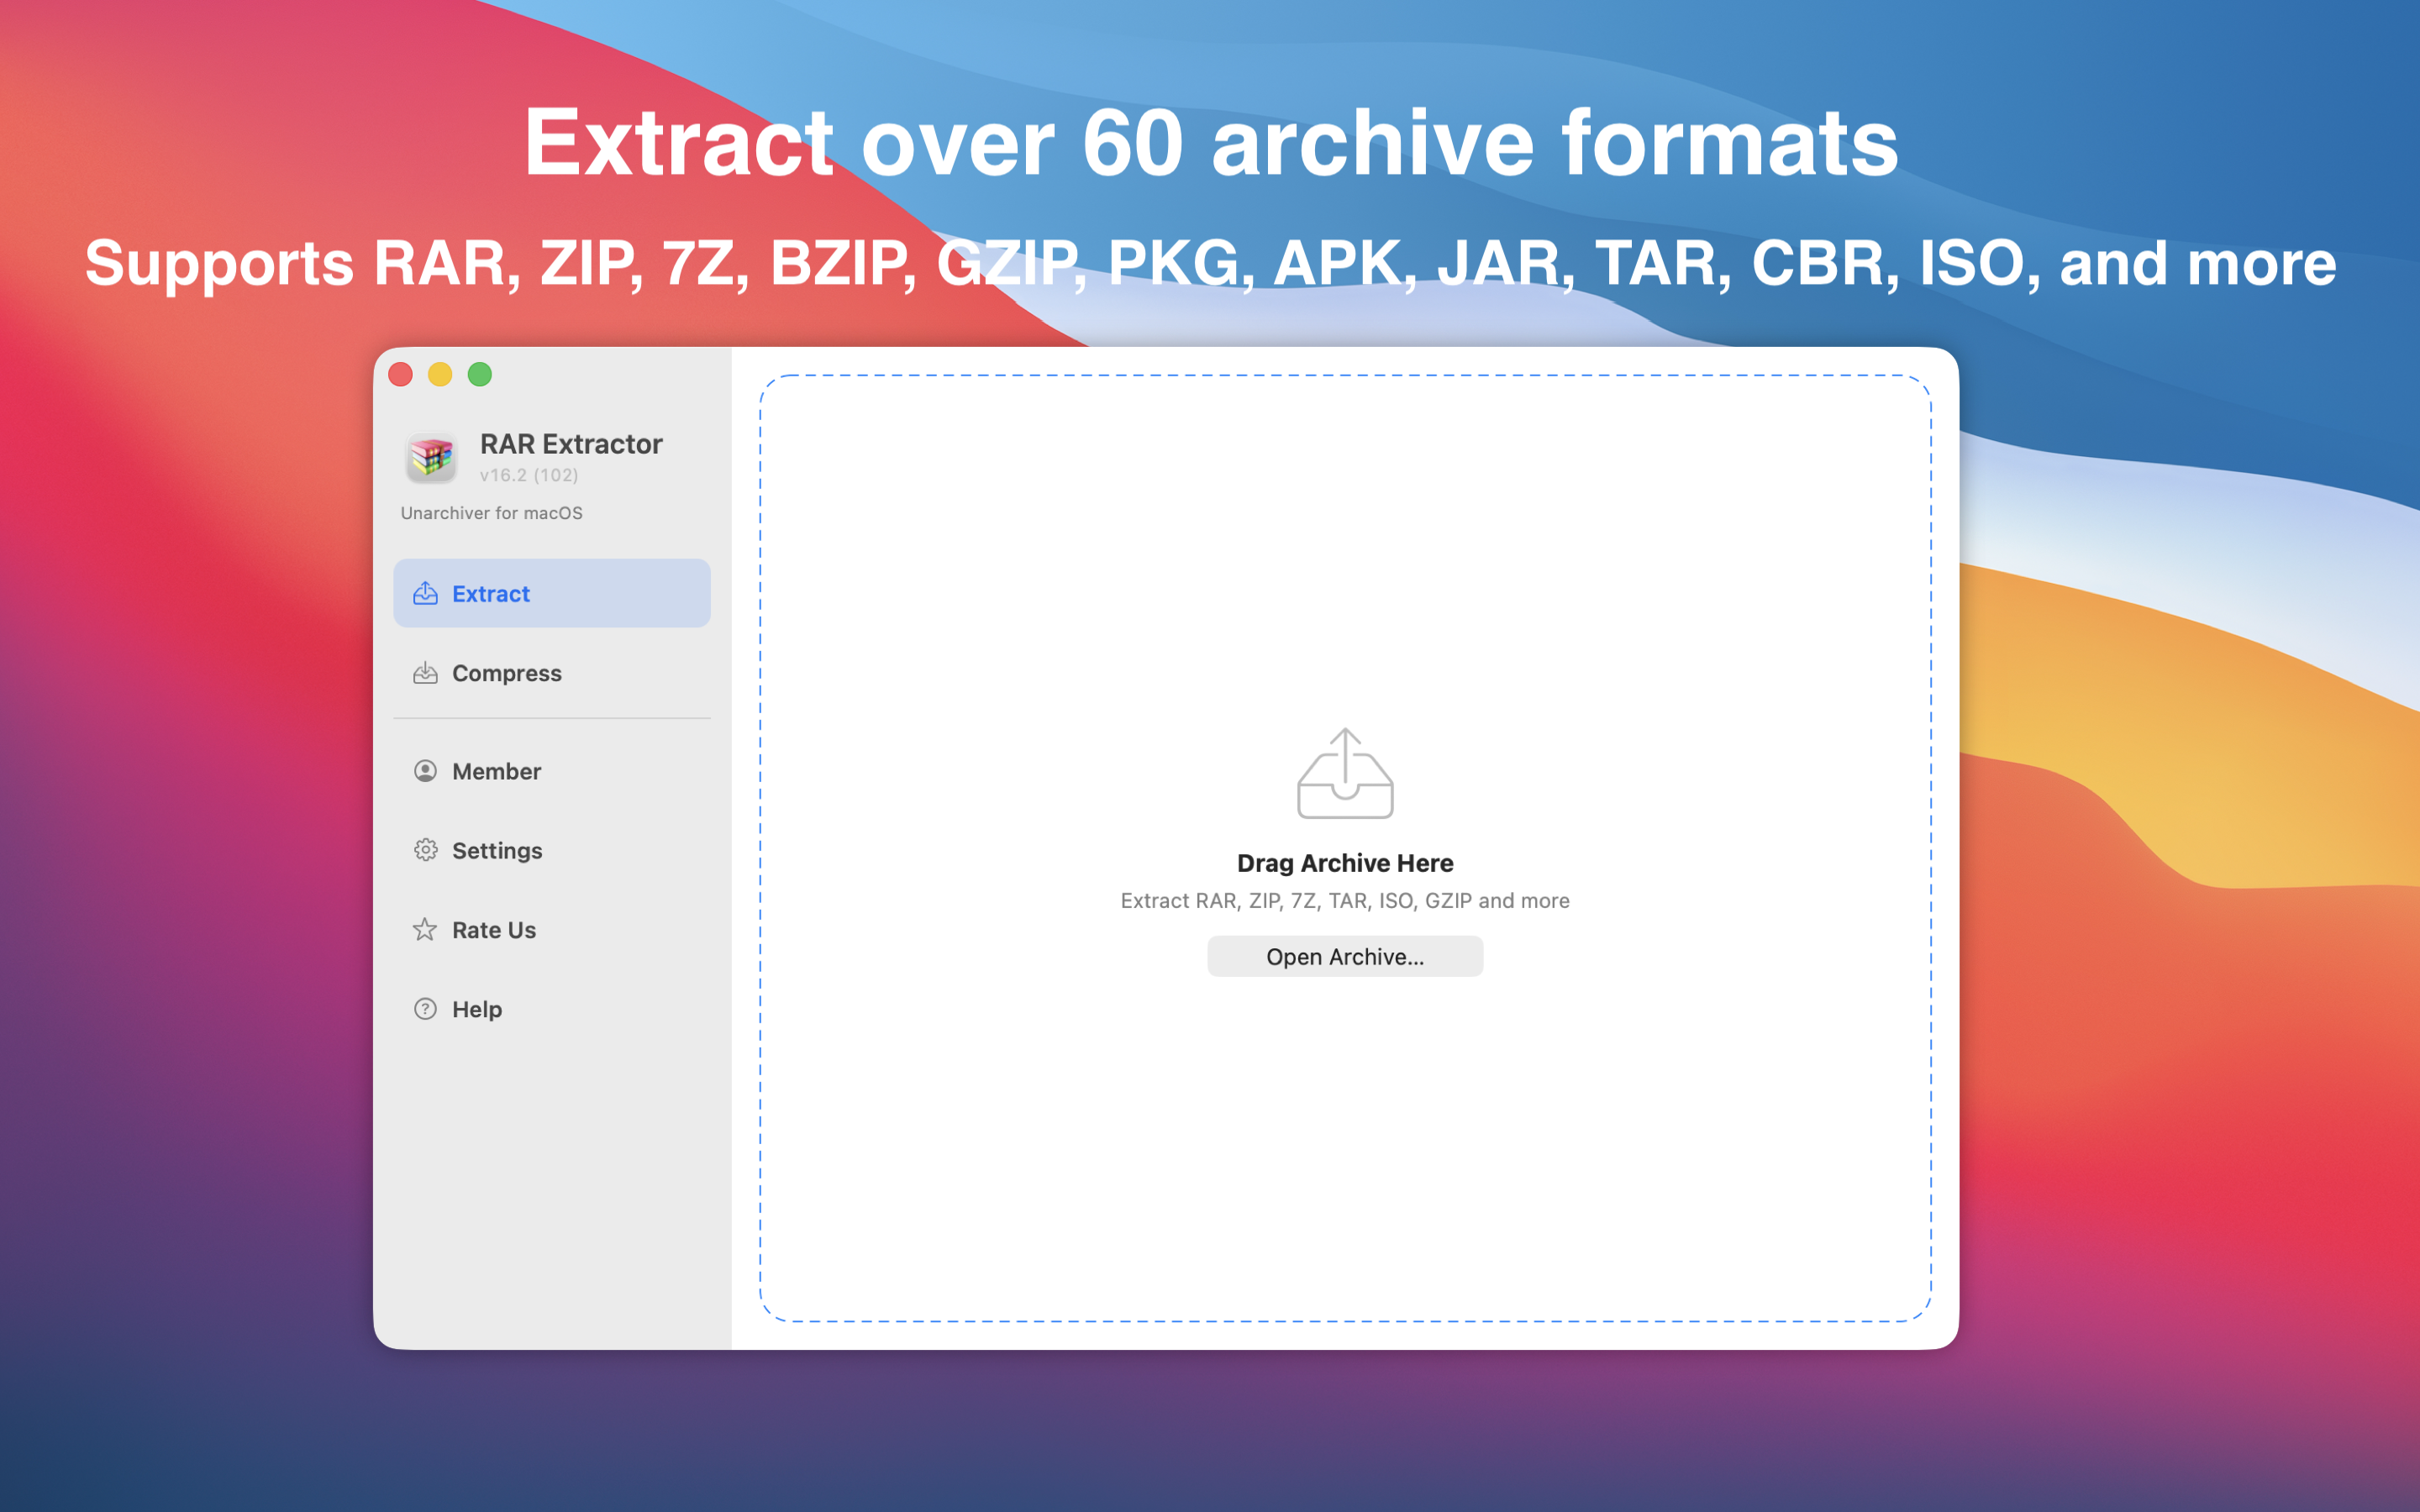Click the Extract tray icon in sidebar

click(425, 593)
